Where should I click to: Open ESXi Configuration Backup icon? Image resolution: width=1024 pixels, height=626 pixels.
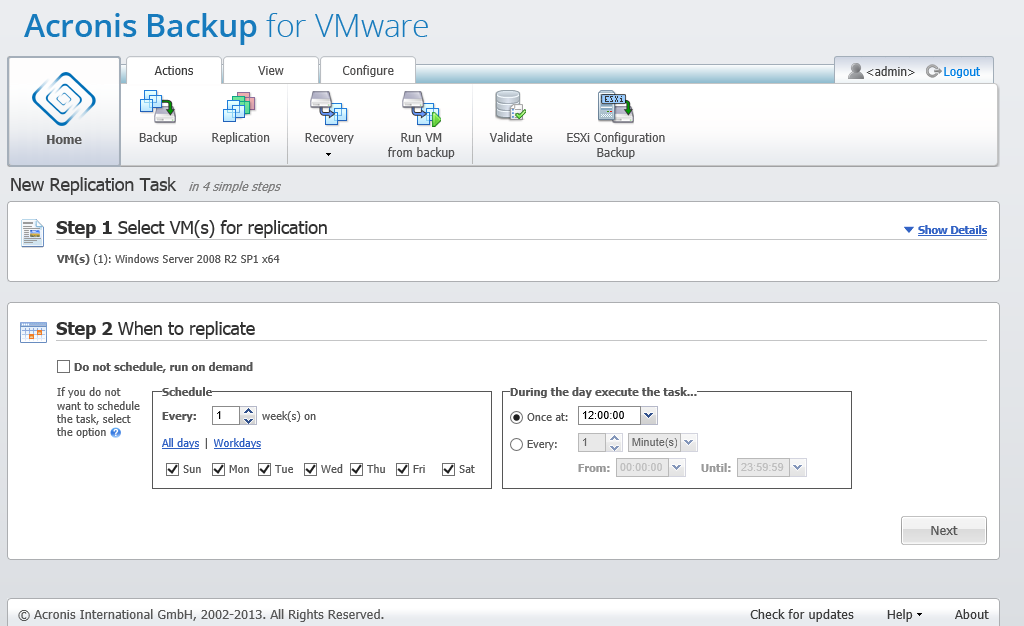[615, 107]
